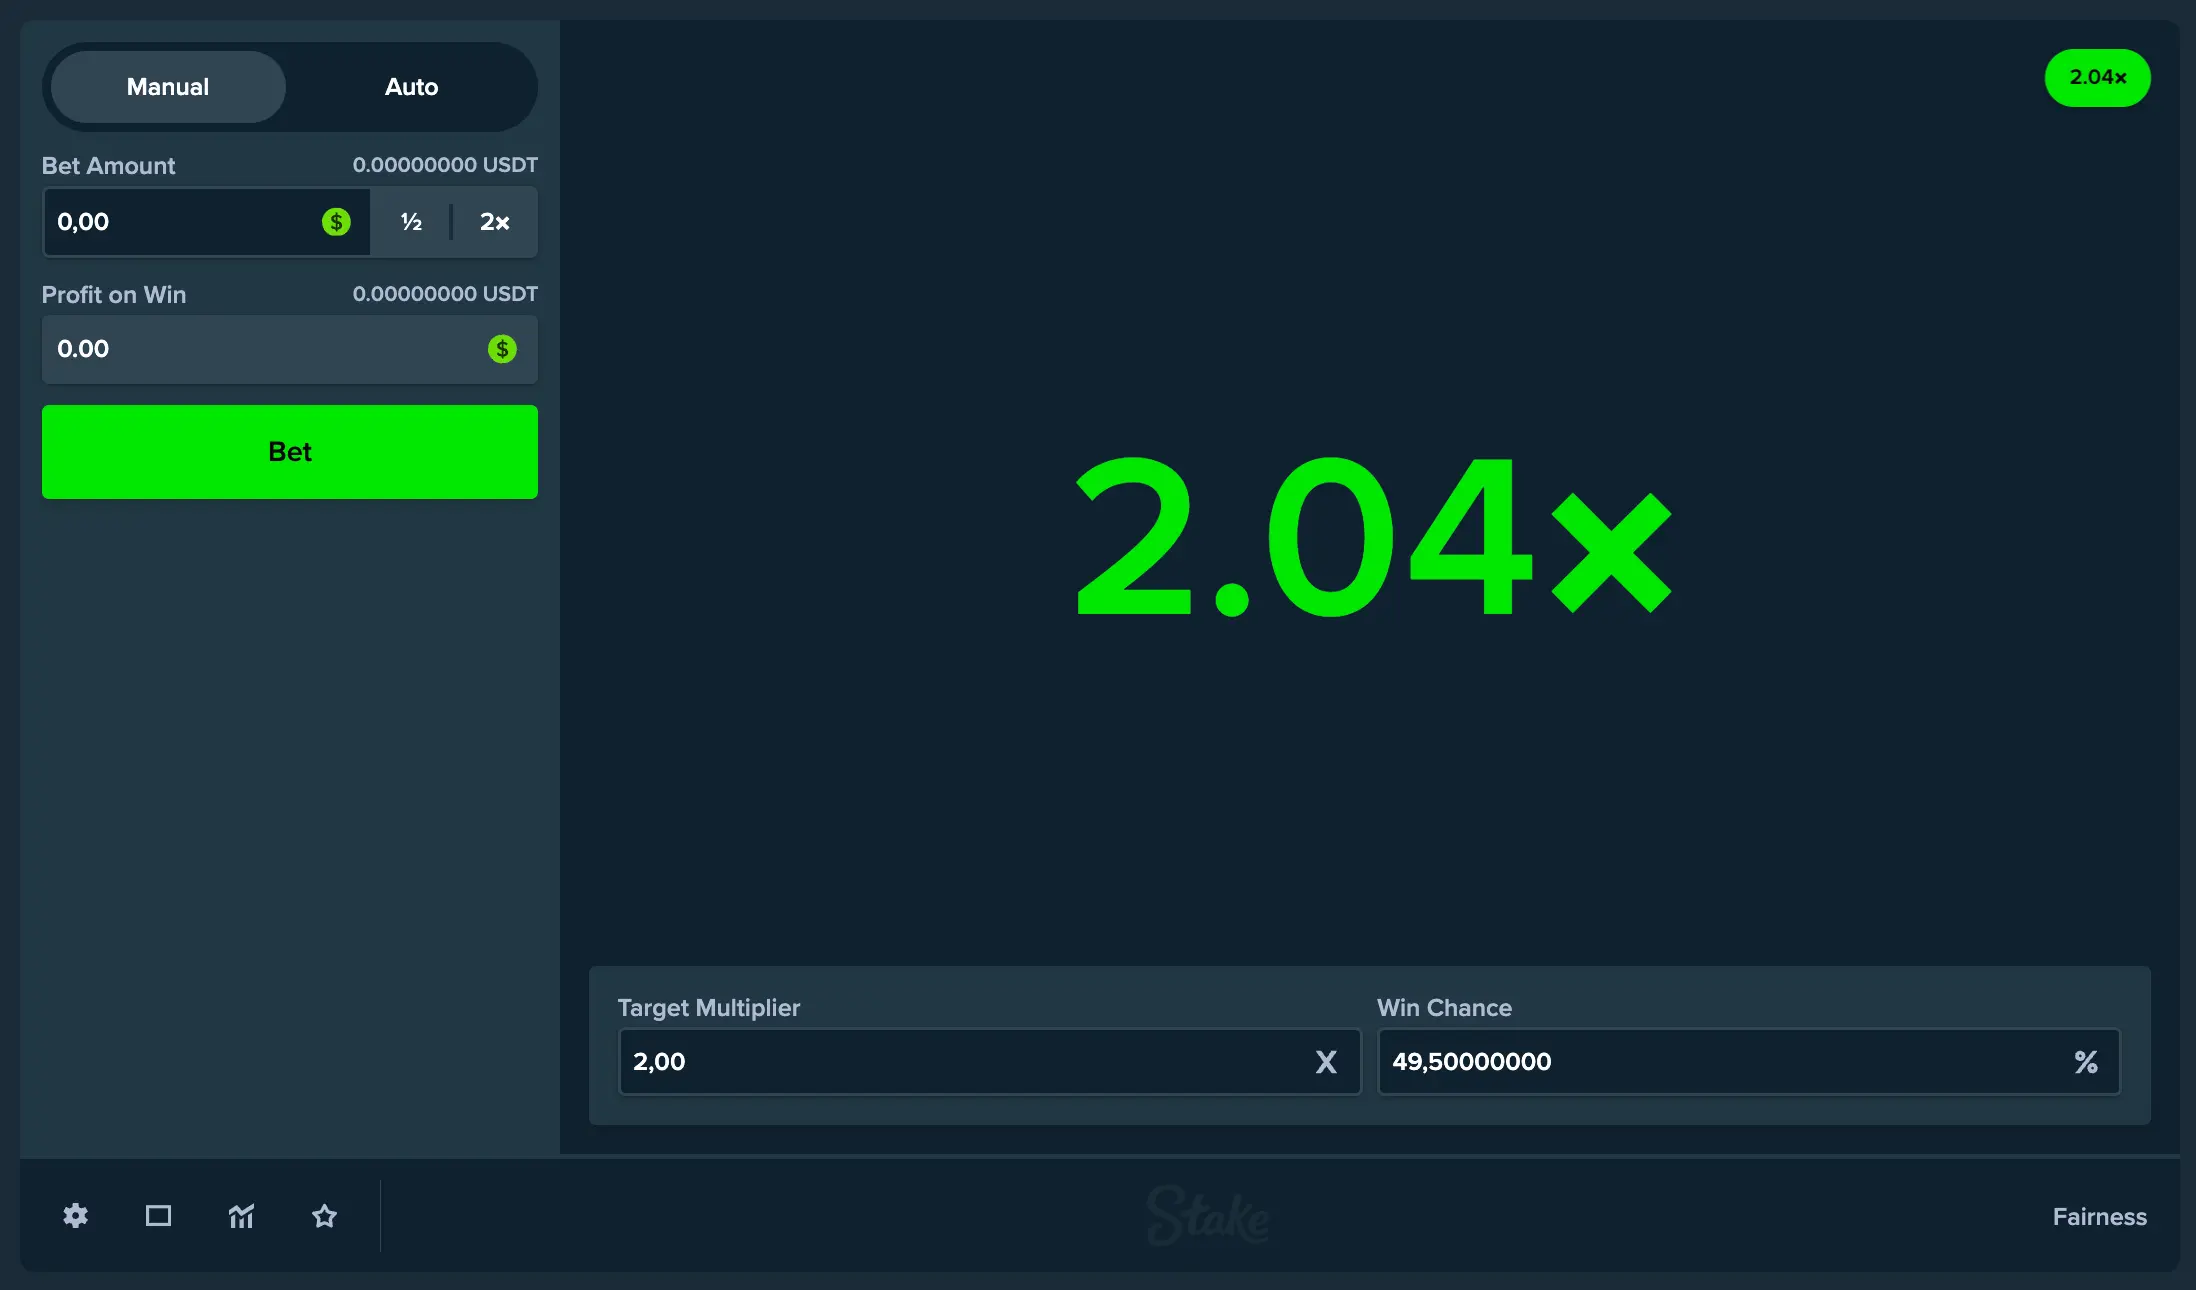Image resolution: width=2196 pixels, height=1290 pixels.
Task: Focus the Win Chance input field
Action: [x=1720, y=1062]
